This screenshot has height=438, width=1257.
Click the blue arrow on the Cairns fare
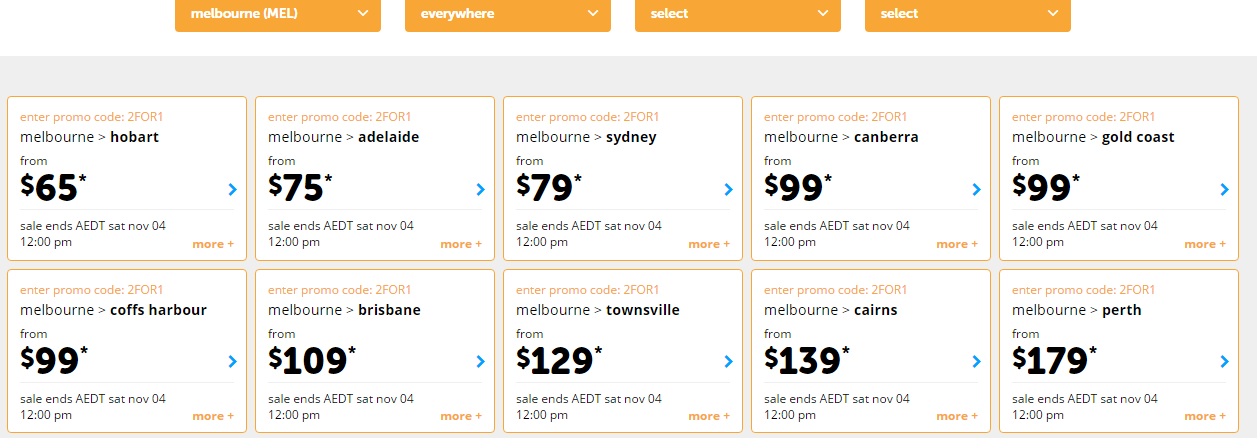pyautogui.click(x=976, y=362)
